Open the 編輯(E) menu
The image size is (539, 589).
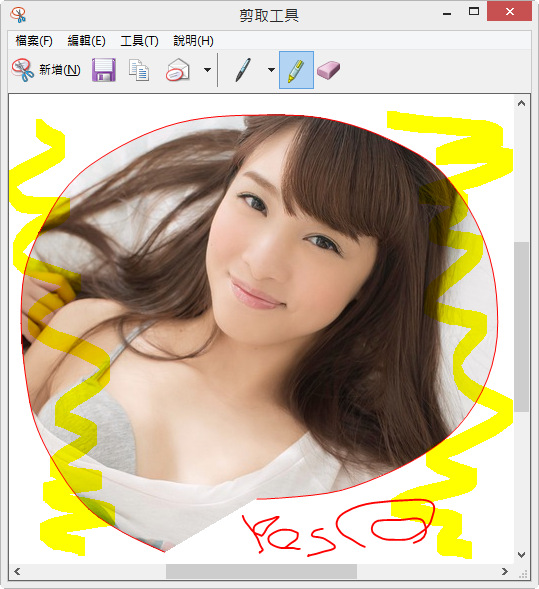tap(86, 41)
